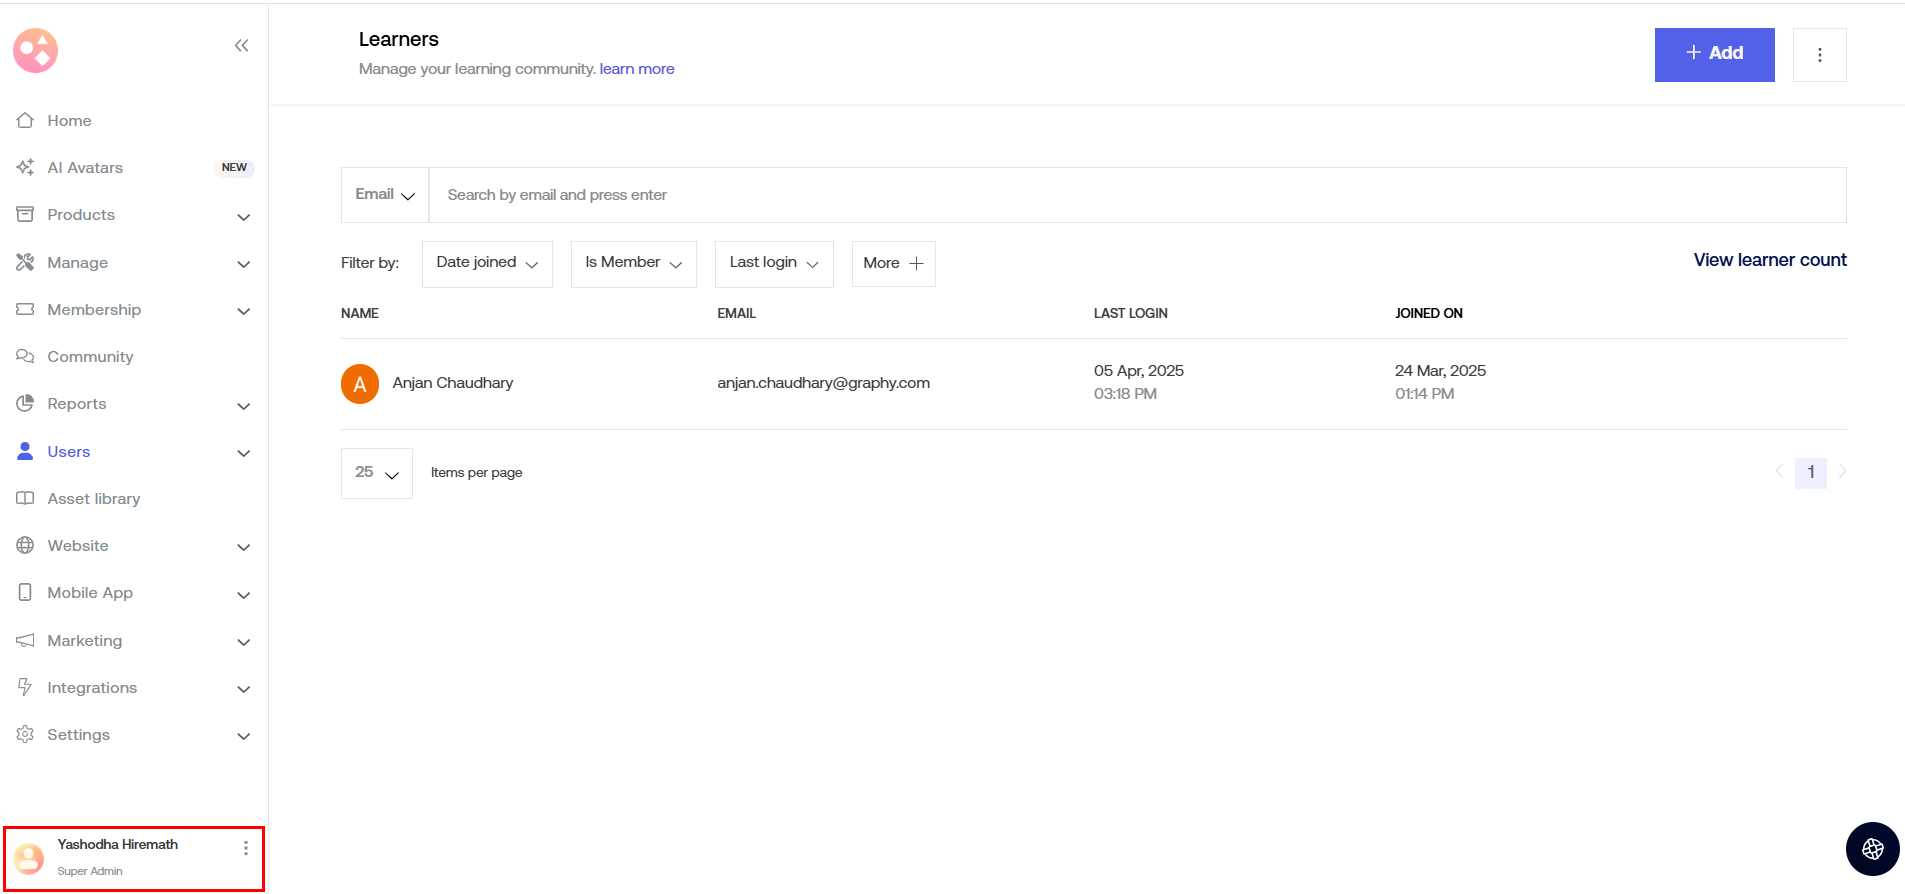Open Asset library book icon
1905x894 pixels.
(25, 499)
